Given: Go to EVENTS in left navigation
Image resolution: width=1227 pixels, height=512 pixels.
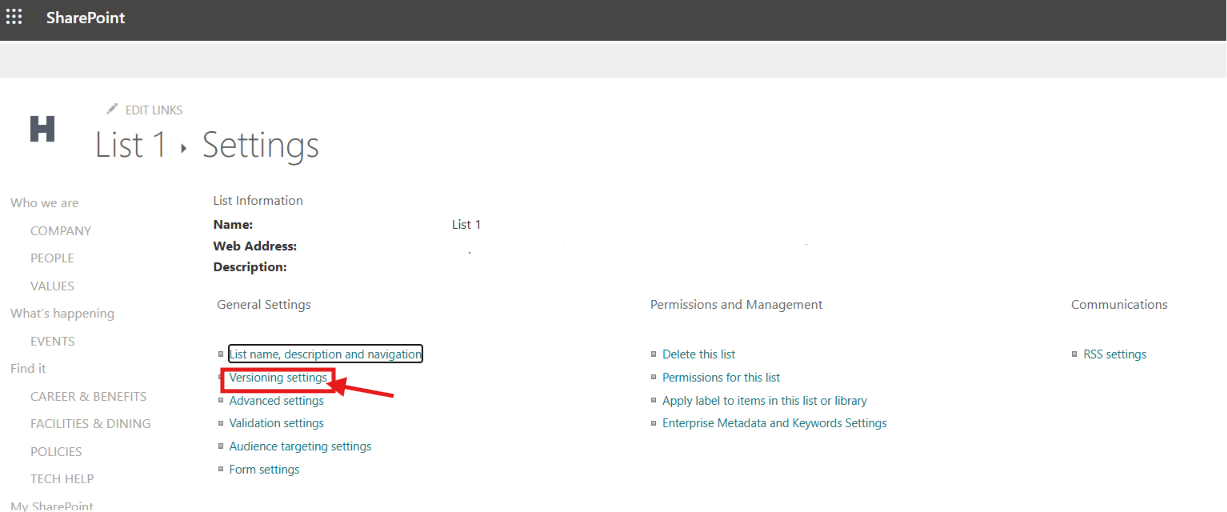Looking at the screenshot, I should click(52, 341).
